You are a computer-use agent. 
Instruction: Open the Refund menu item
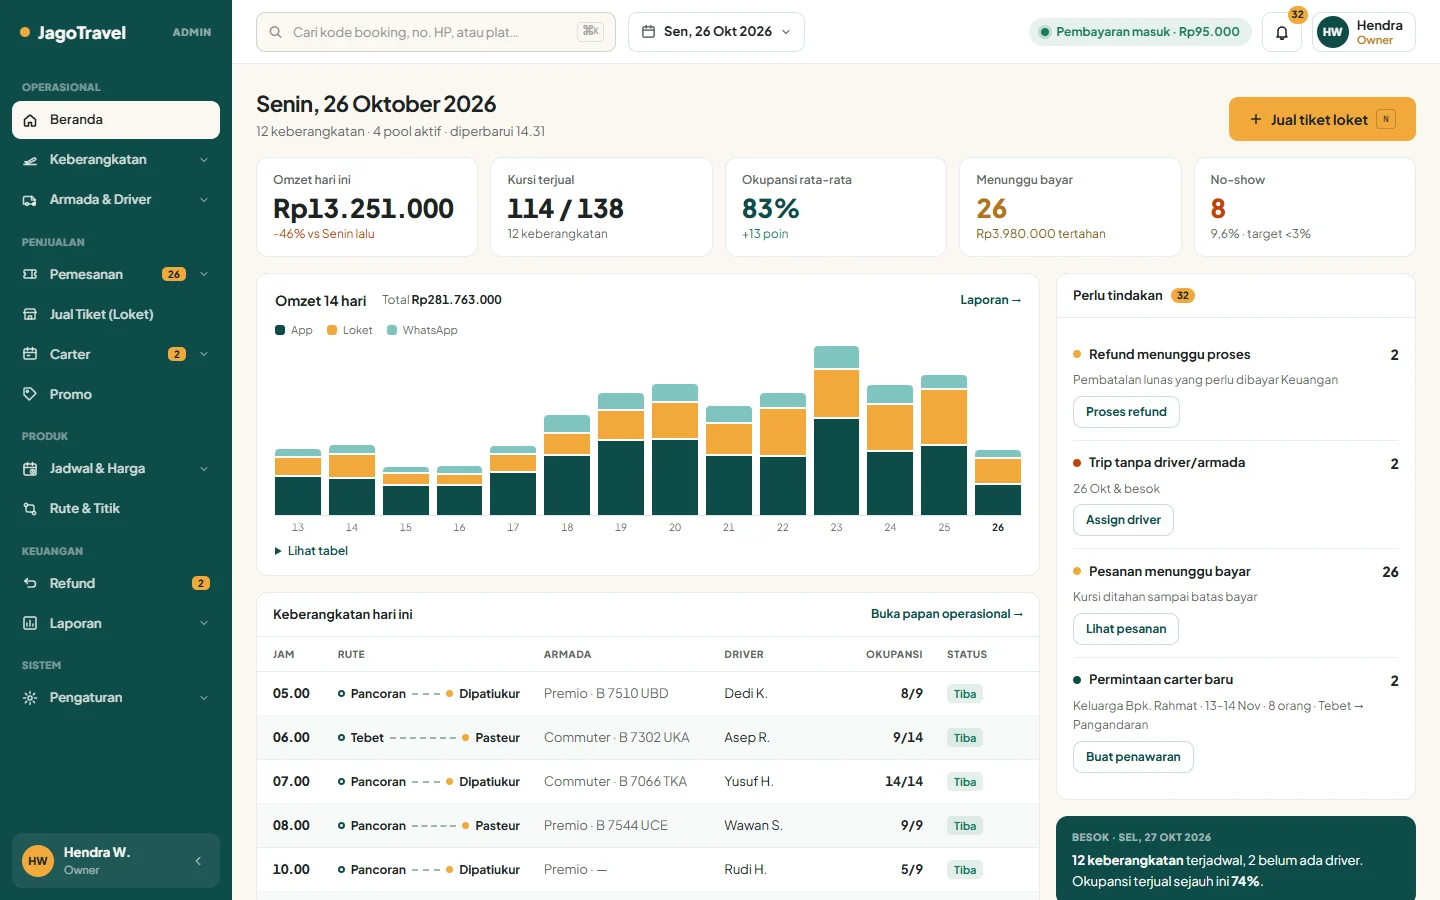[116, 583]
